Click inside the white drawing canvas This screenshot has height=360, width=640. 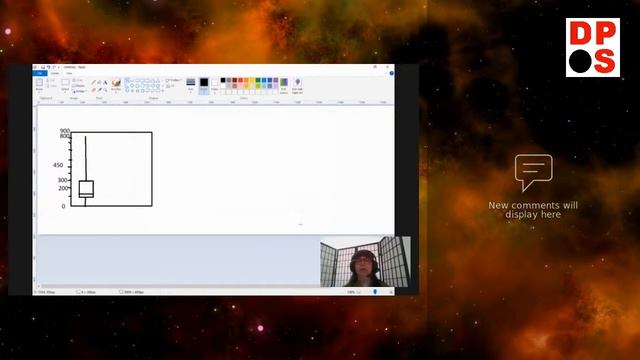(216, 170)
